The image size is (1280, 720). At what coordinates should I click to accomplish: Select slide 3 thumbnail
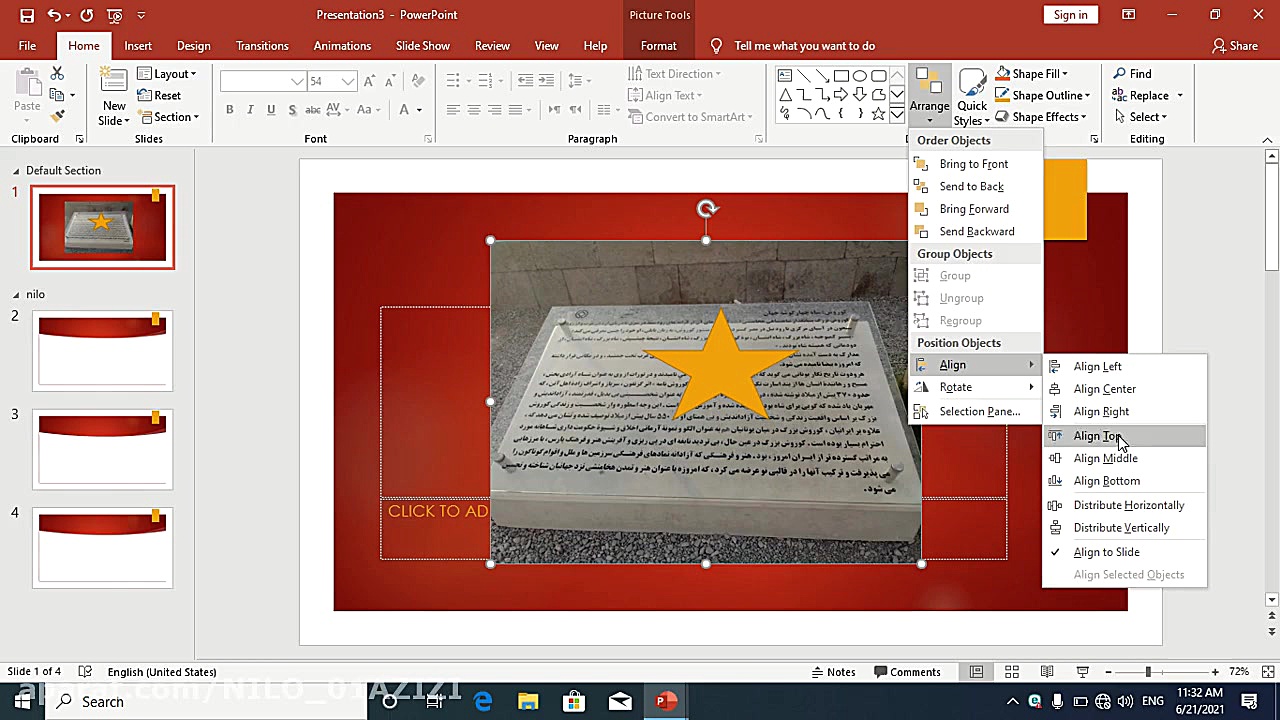click(102, 448)
